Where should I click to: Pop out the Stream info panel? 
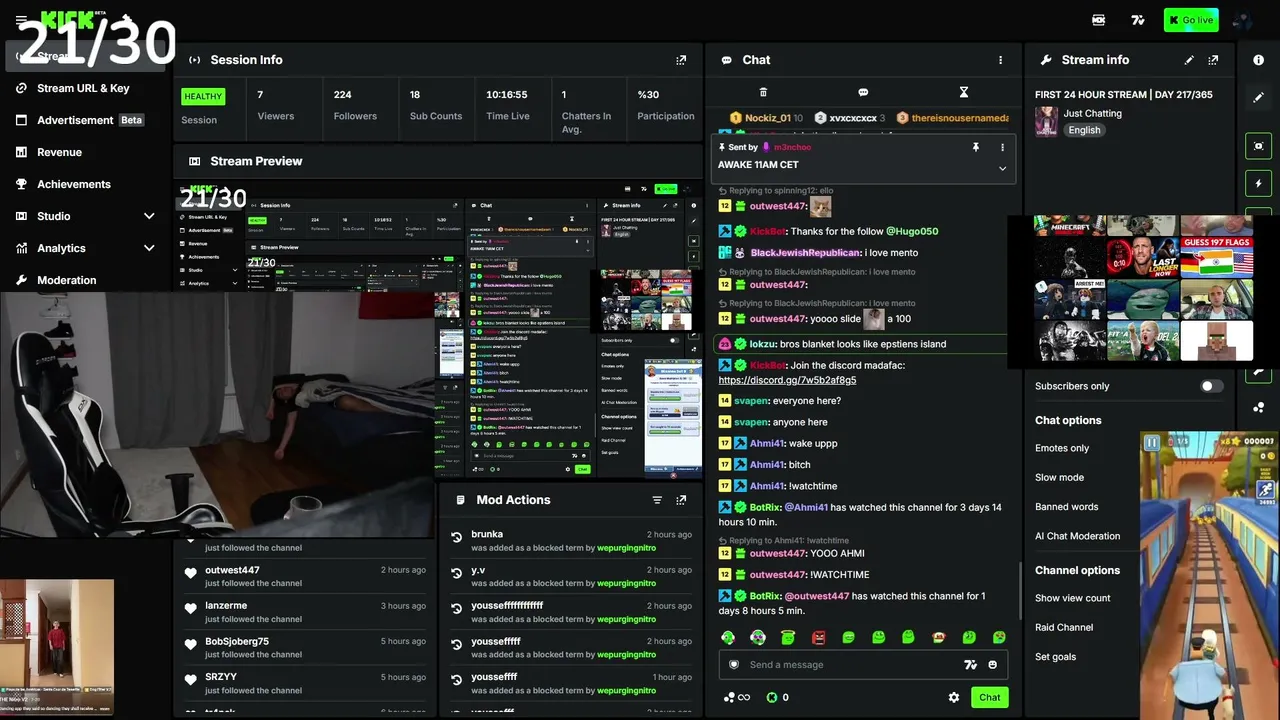(1213, 60)
